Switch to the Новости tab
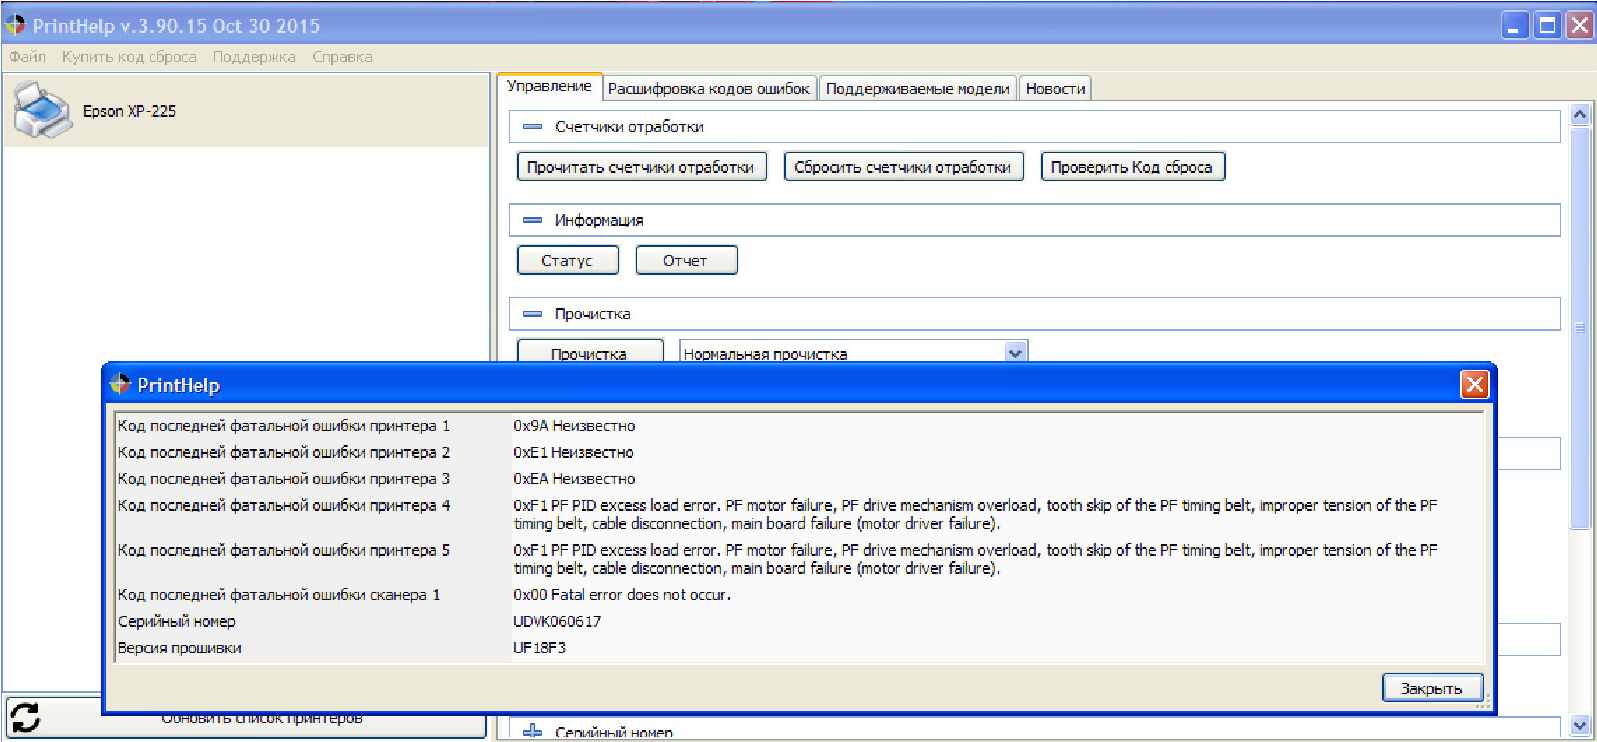The image size is (1597, 742). (x=1055, y=89)
